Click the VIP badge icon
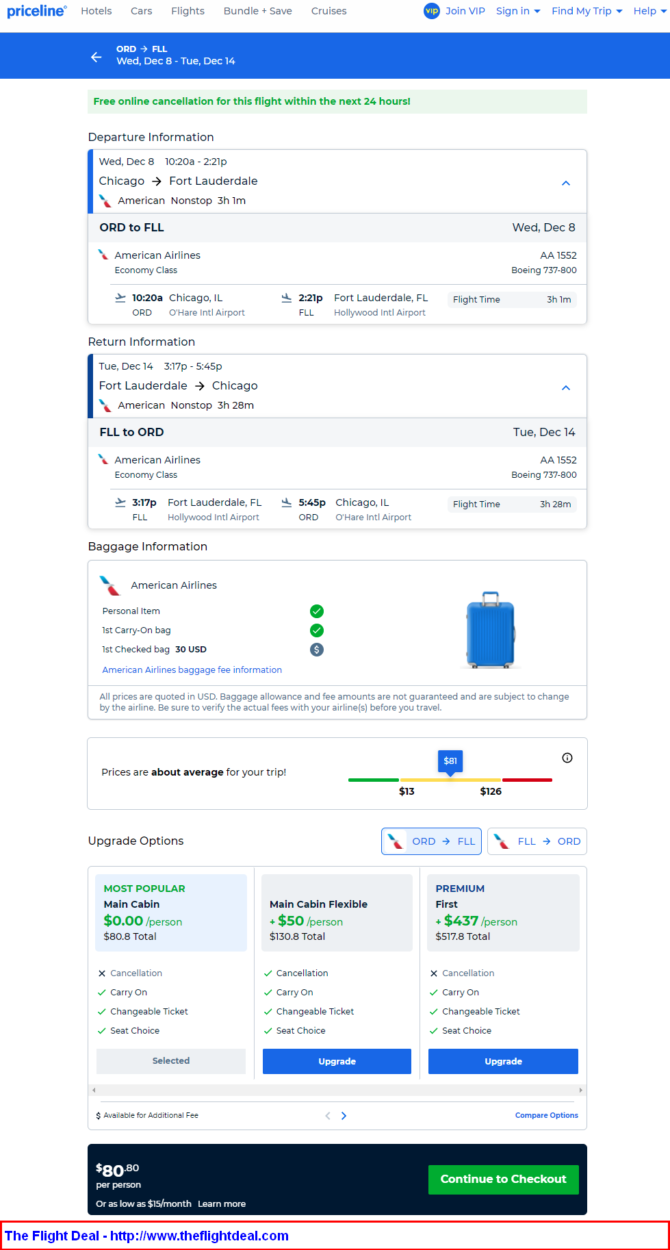 pos(431,11)
